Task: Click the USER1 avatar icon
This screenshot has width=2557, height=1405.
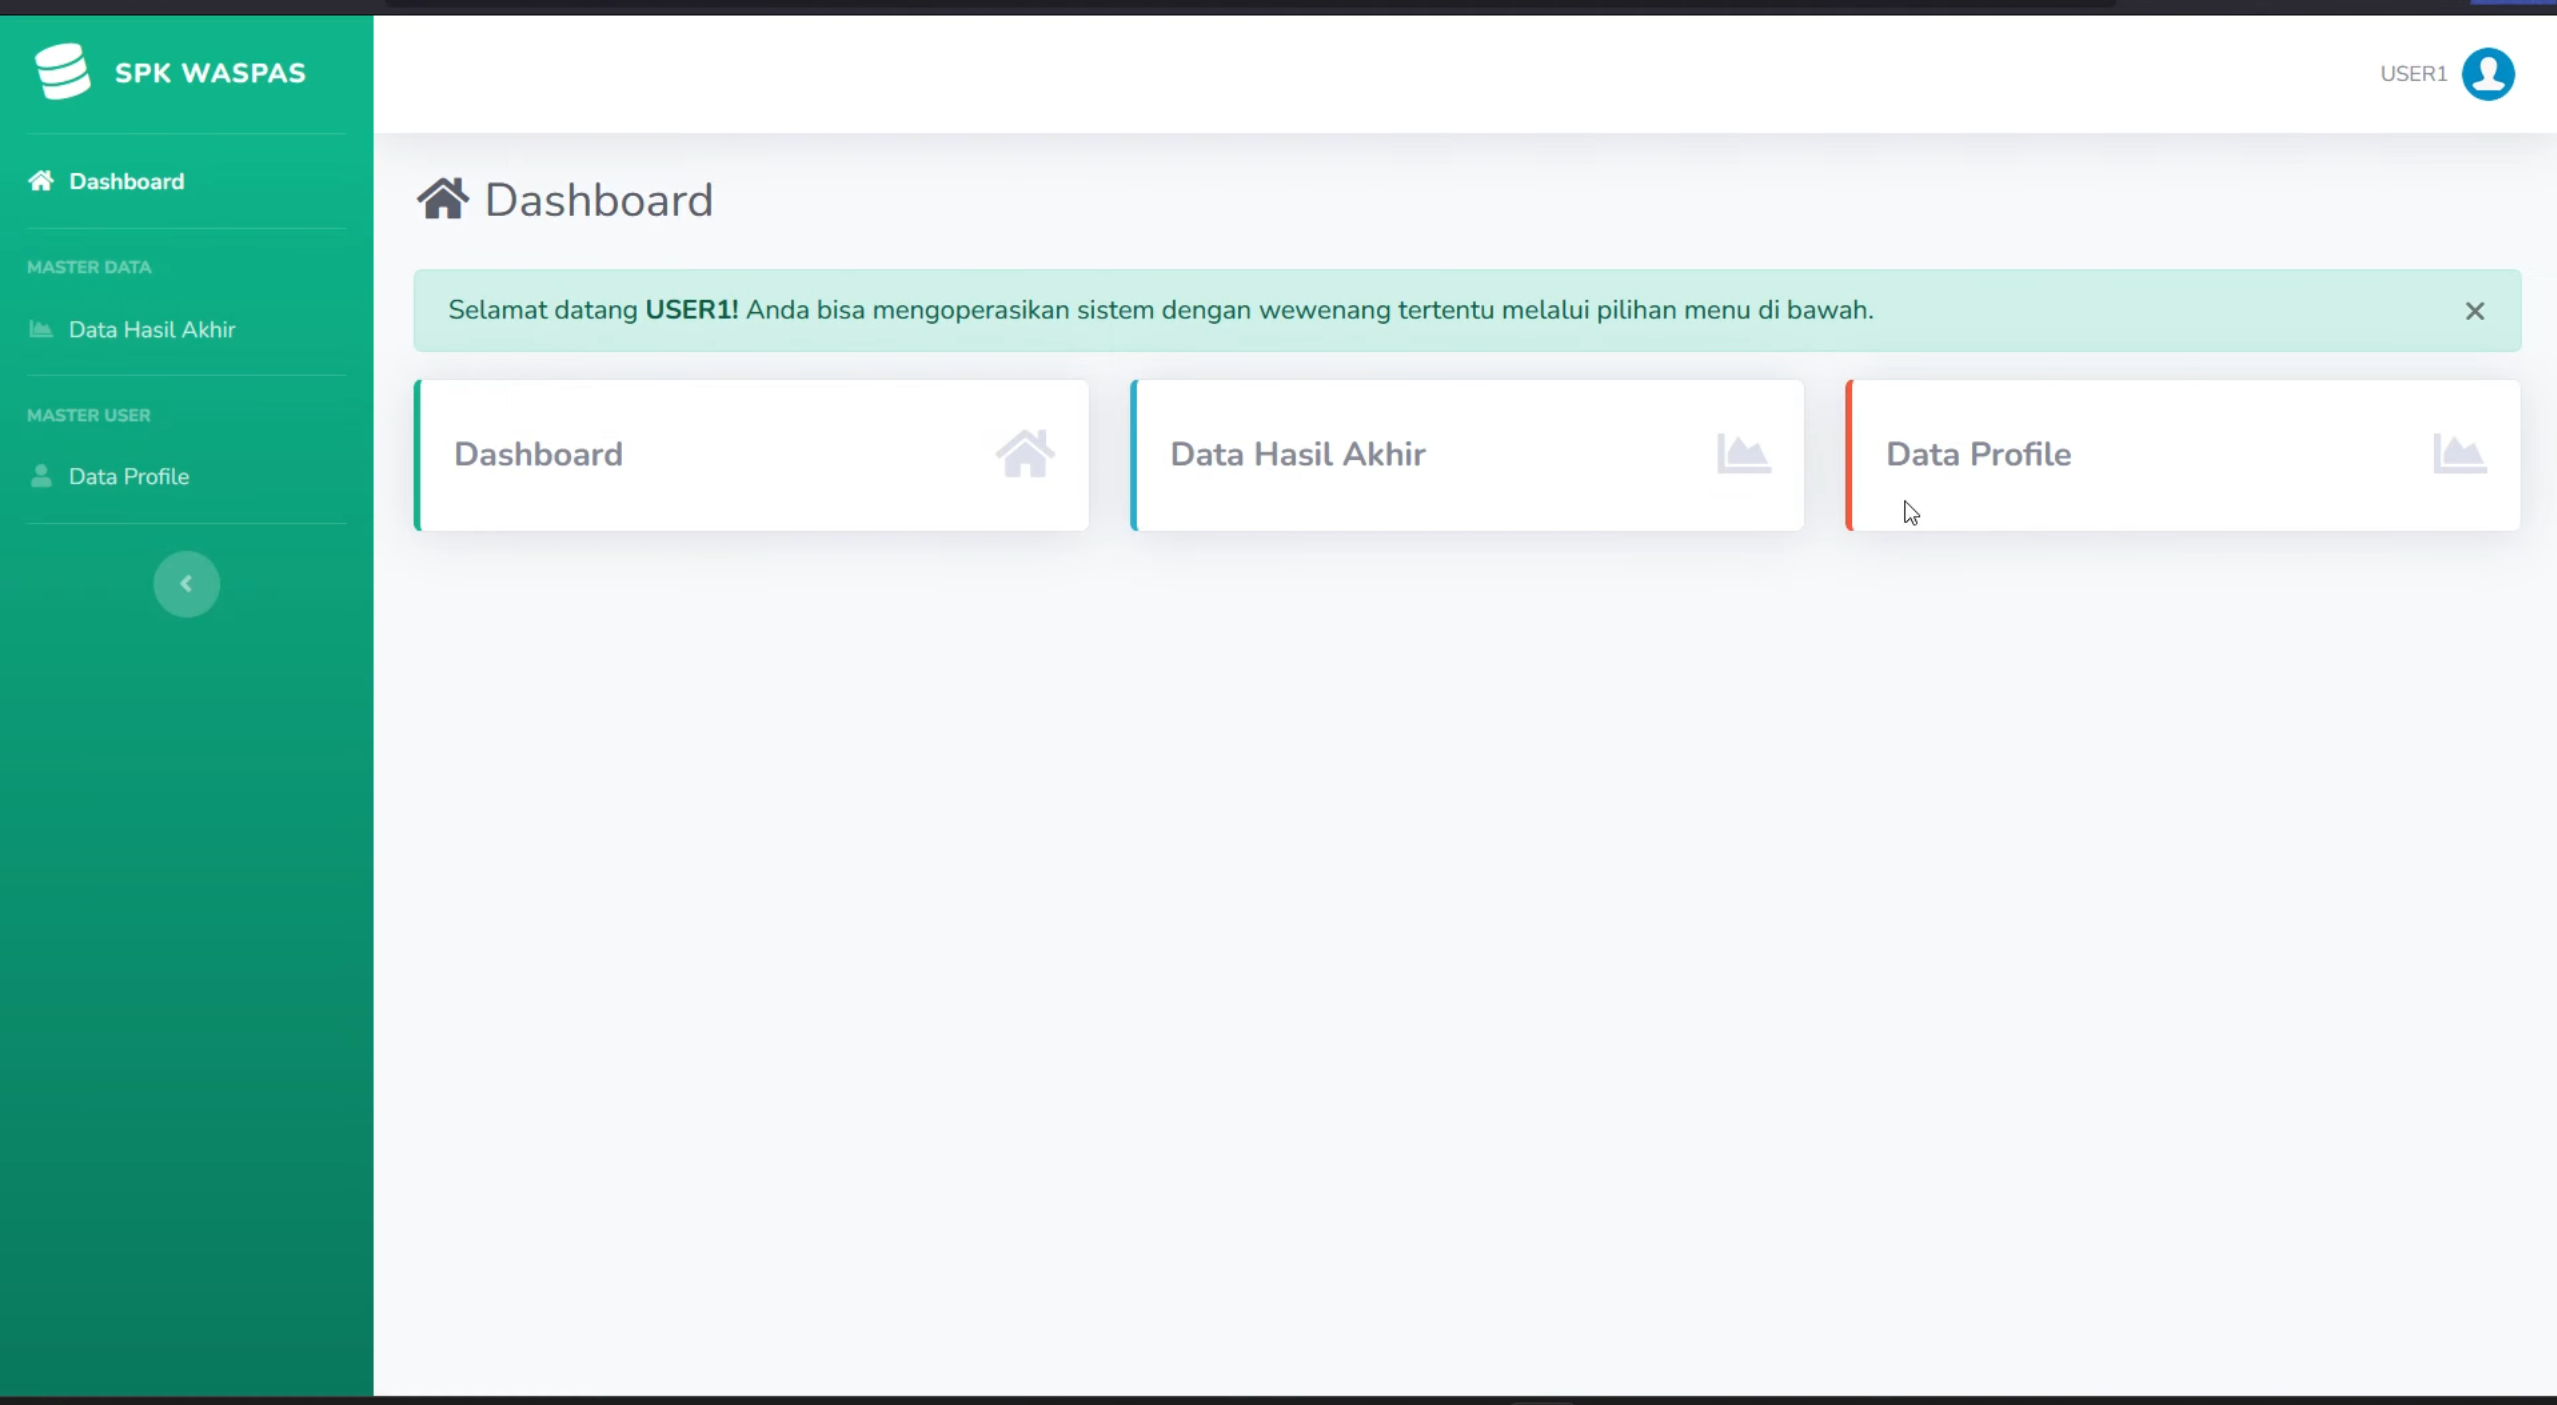Action: point(2488,74)
